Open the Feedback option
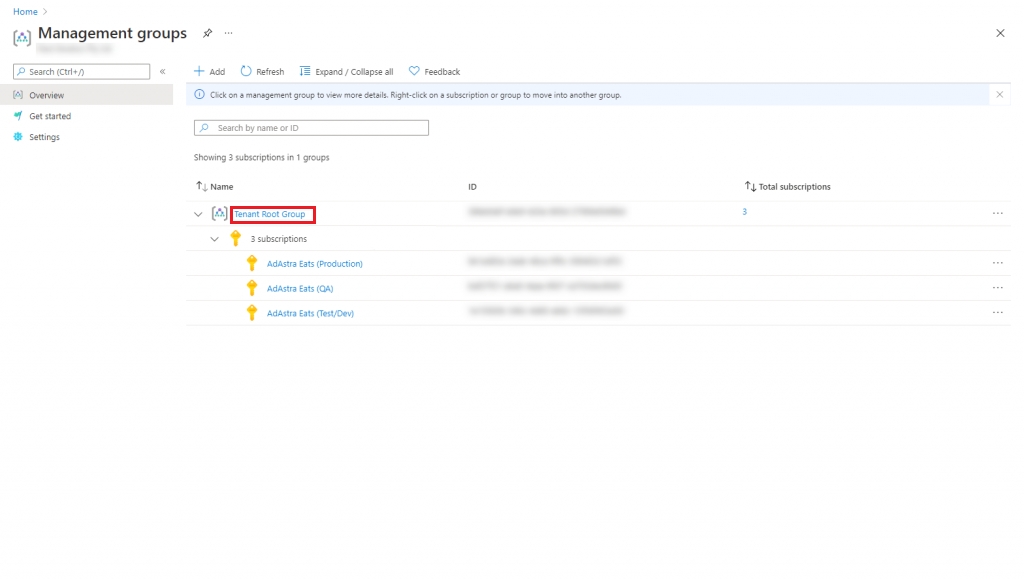The image size is (1024, 580). (435, 72)
